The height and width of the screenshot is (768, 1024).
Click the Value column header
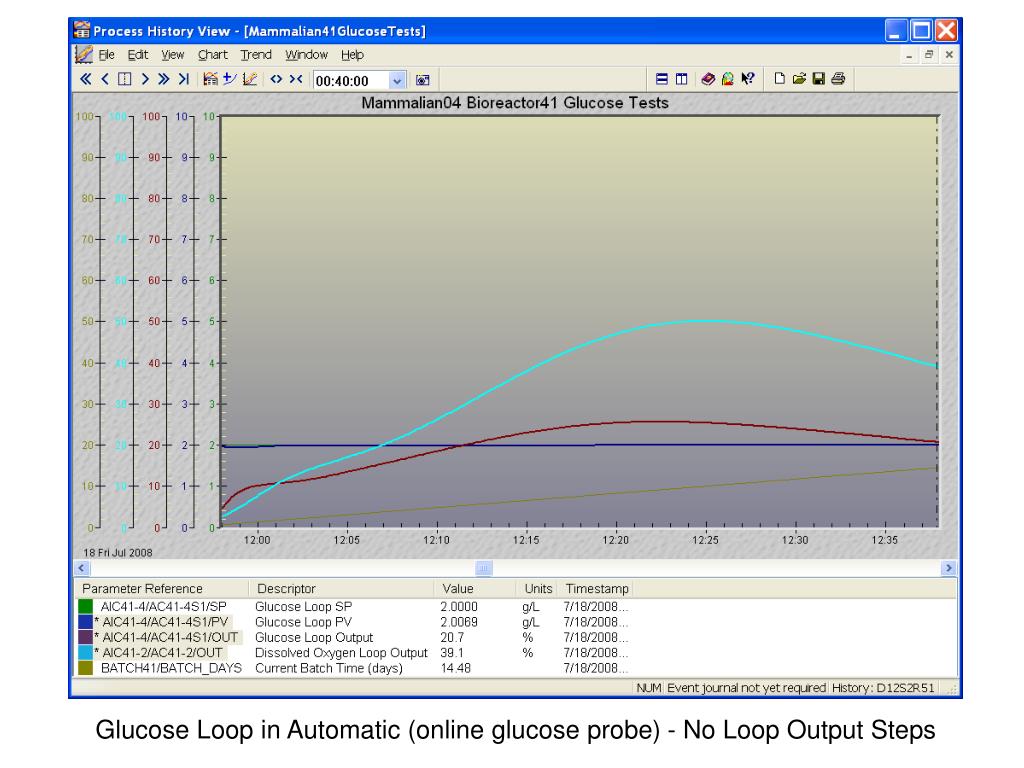click(x=475, y=588)
